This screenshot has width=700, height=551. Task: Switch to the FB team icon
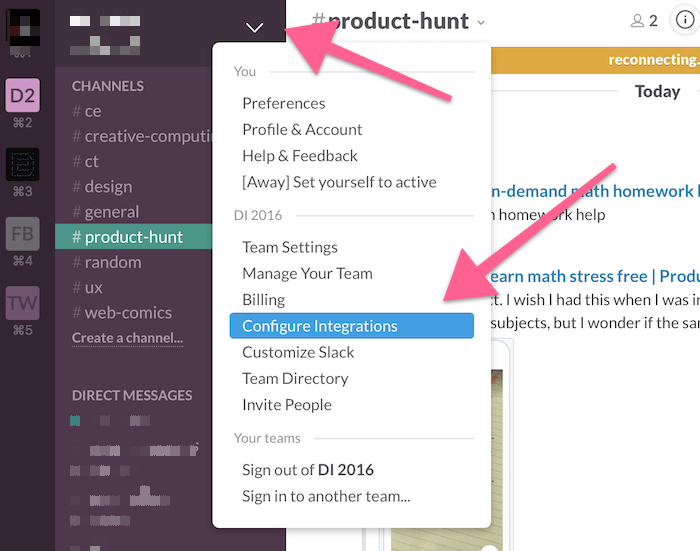(22, 234)
